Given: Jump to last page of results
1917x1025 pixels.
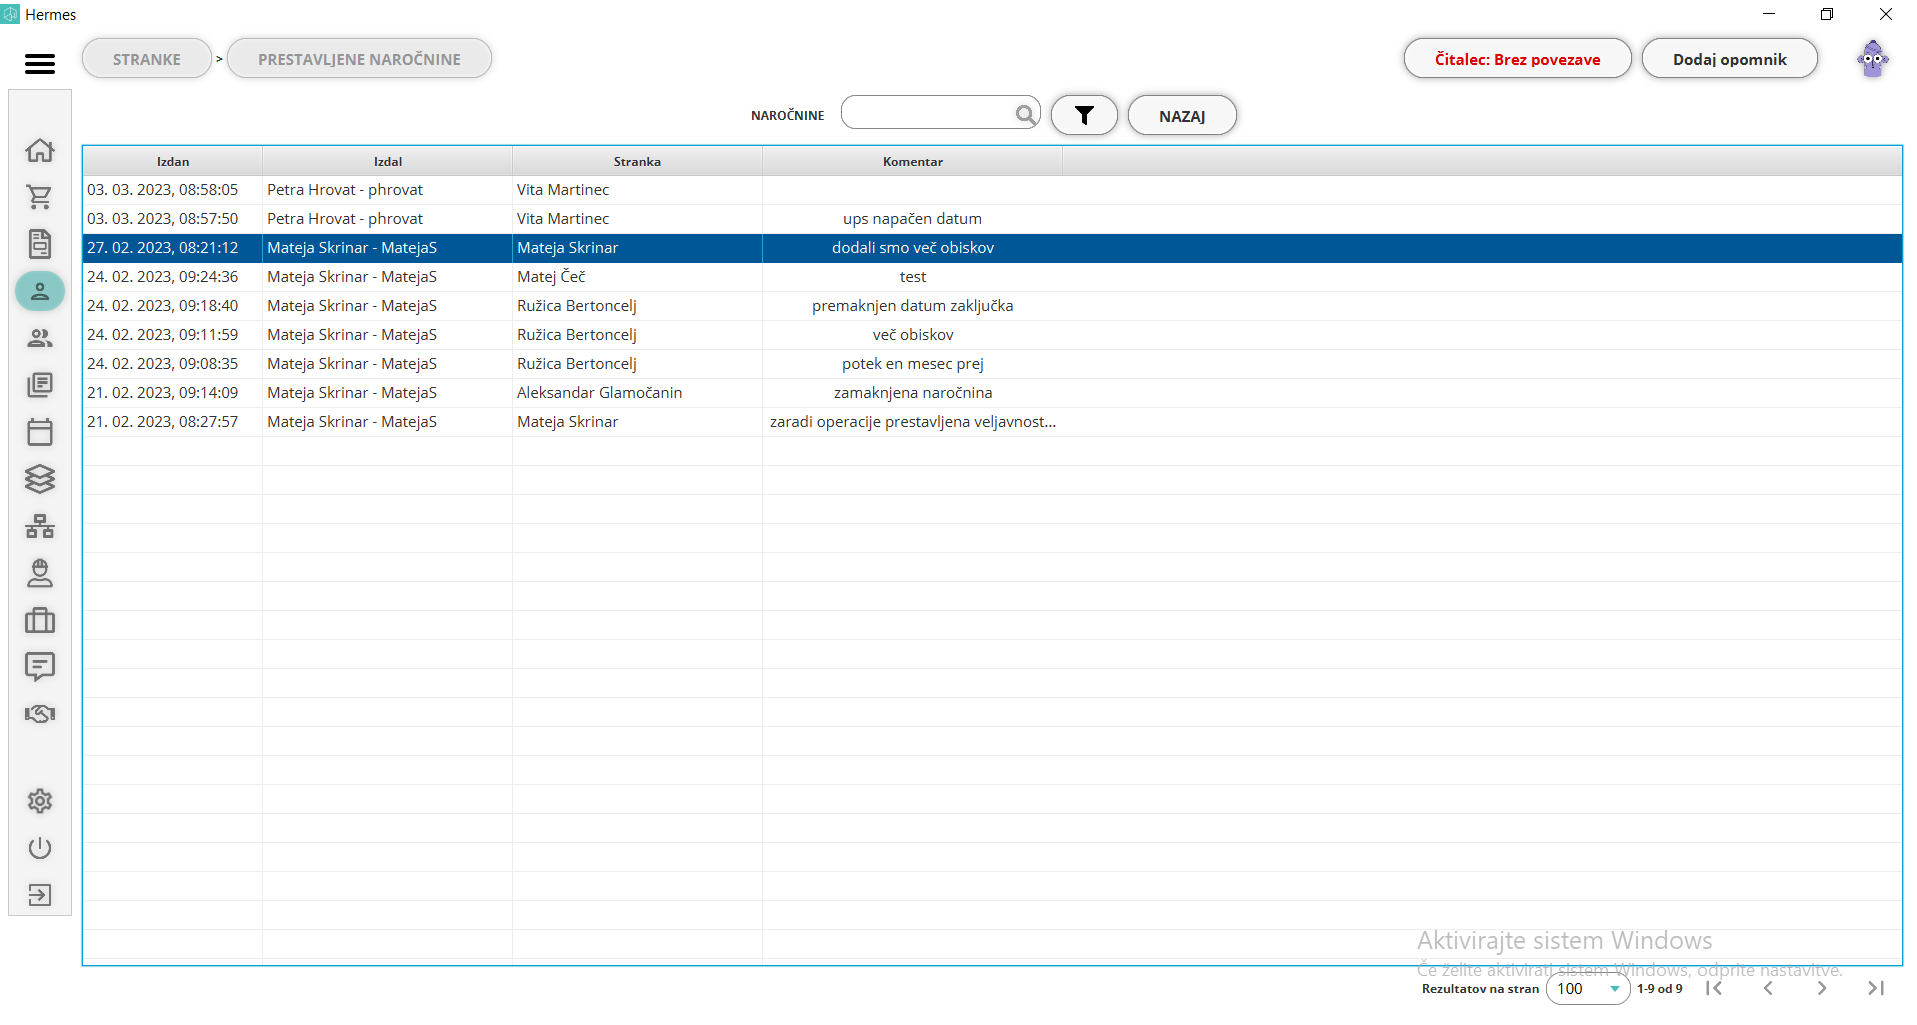Looking at the screenshot, I should point(1876,988).
